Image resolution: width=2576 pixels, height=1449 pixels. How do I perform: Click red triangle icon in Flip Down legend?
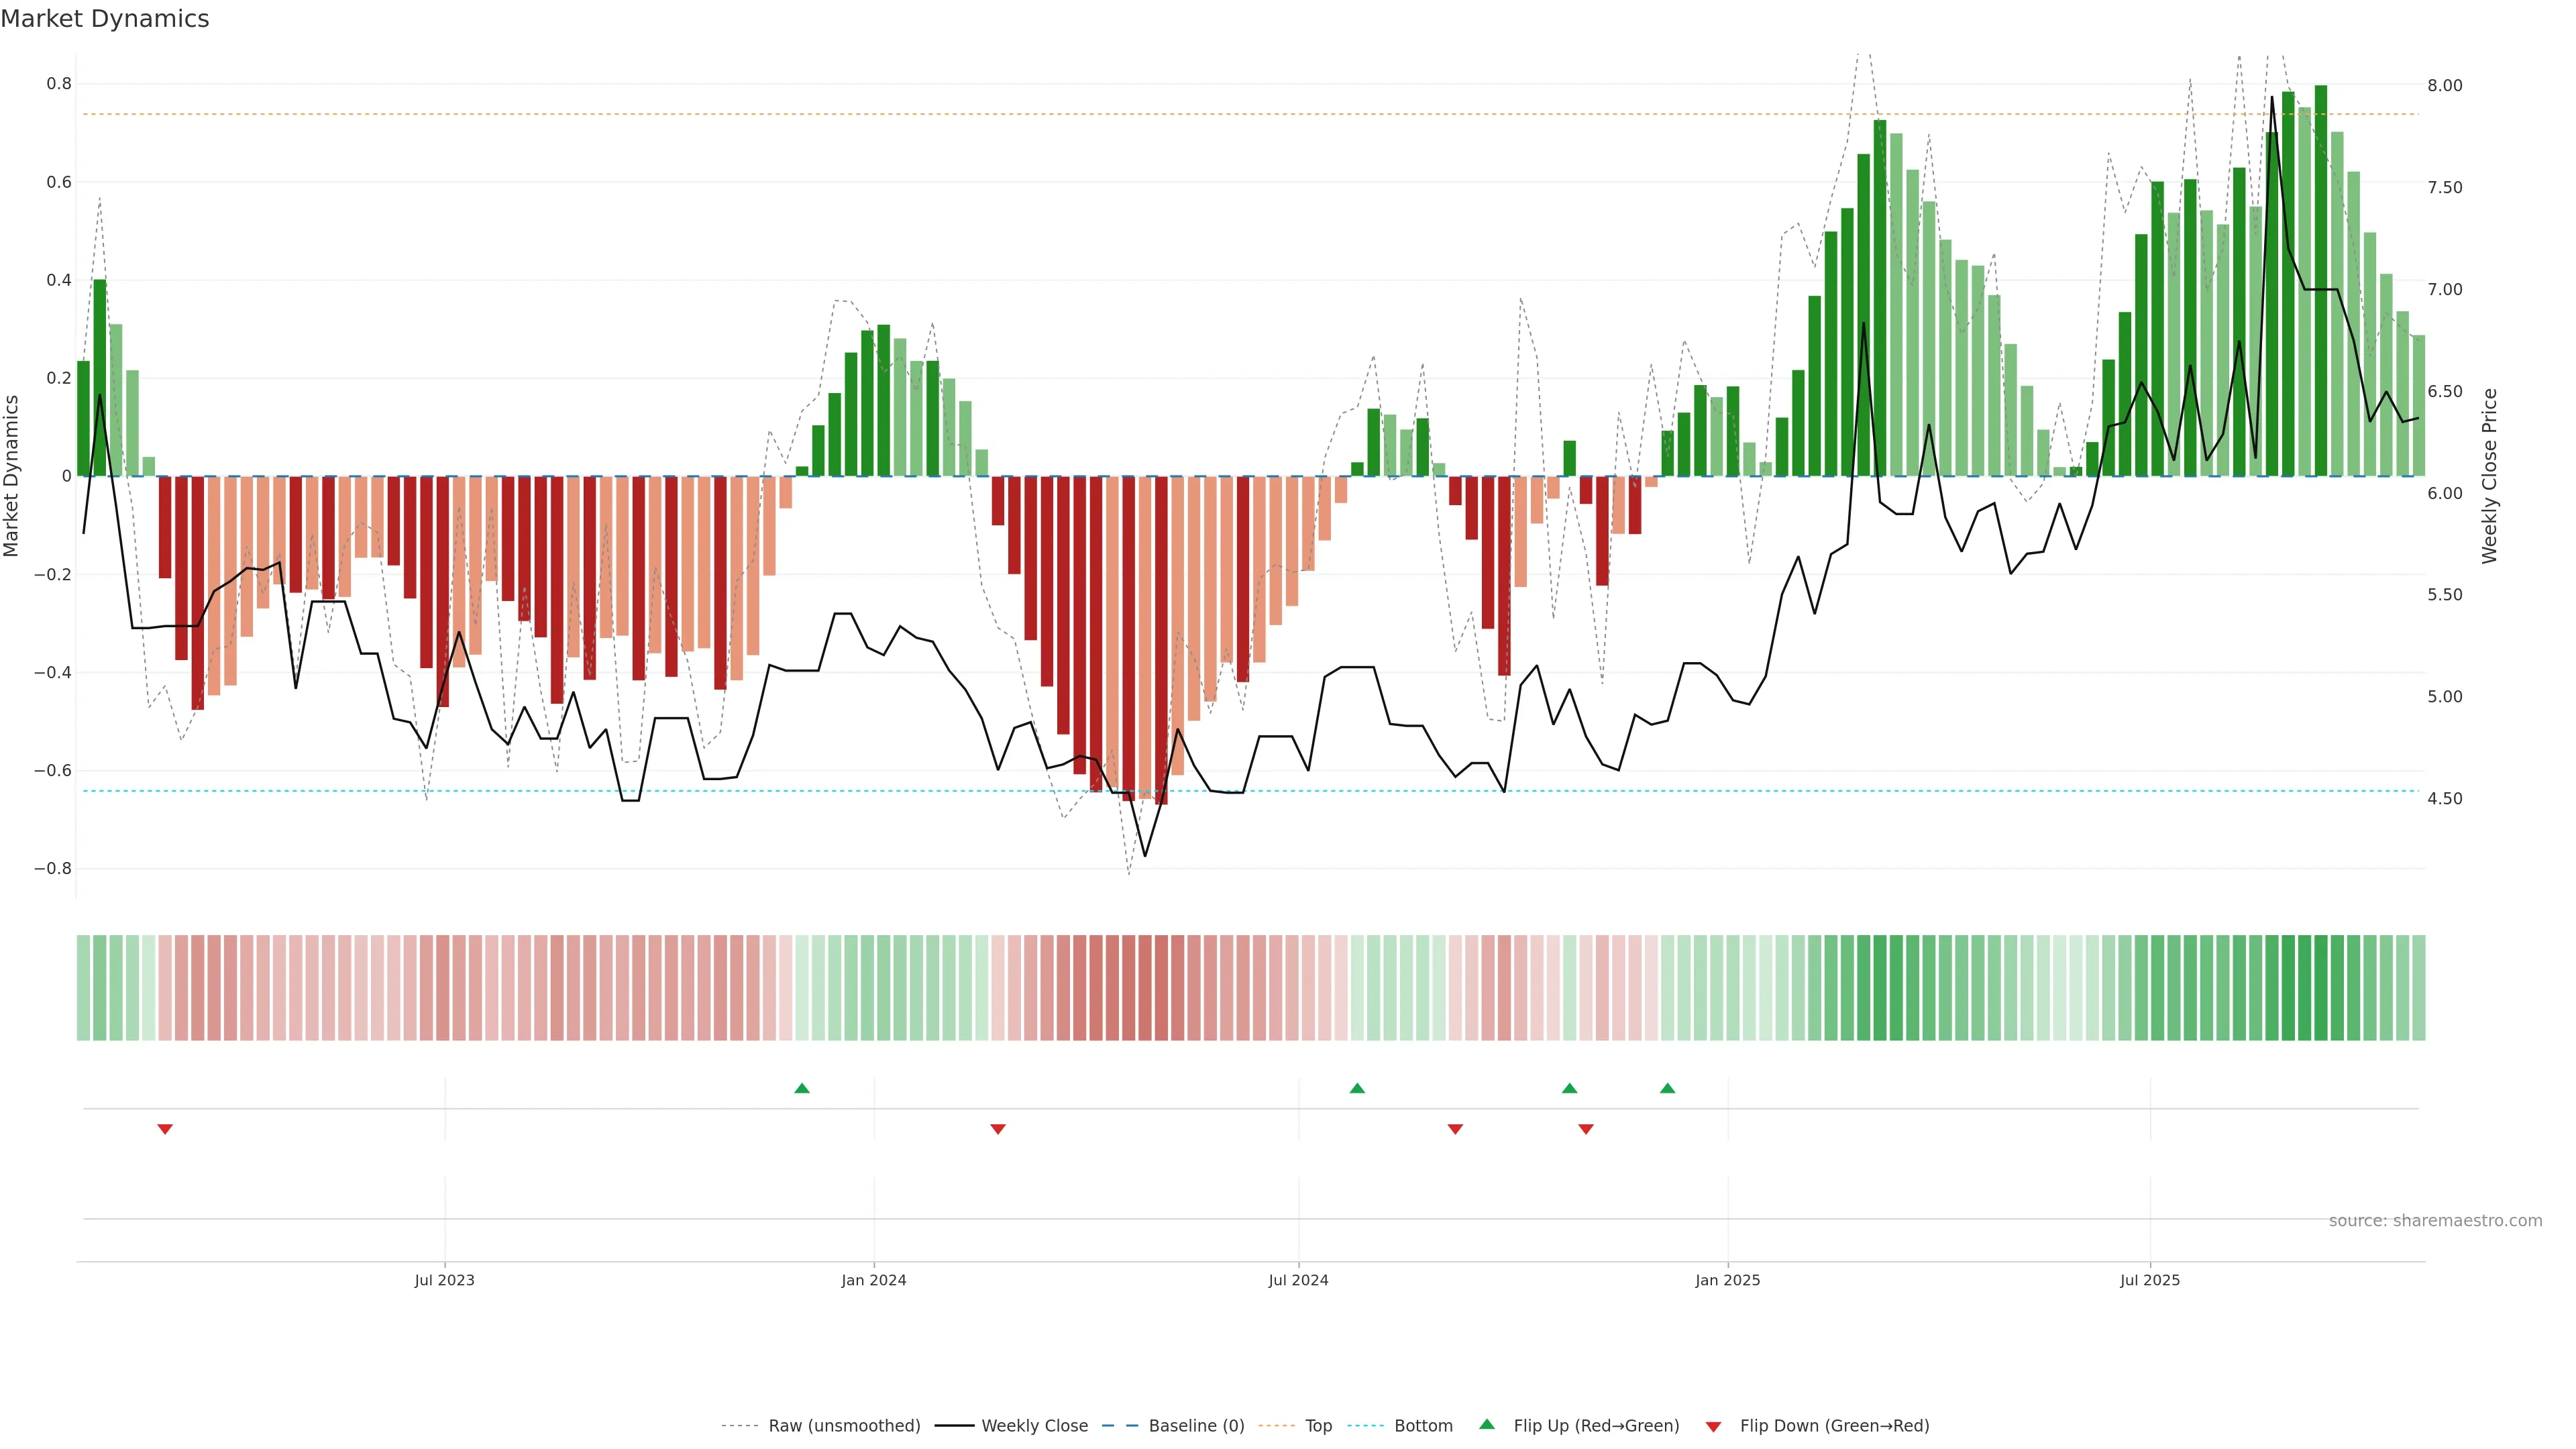click(1713, 1426)
